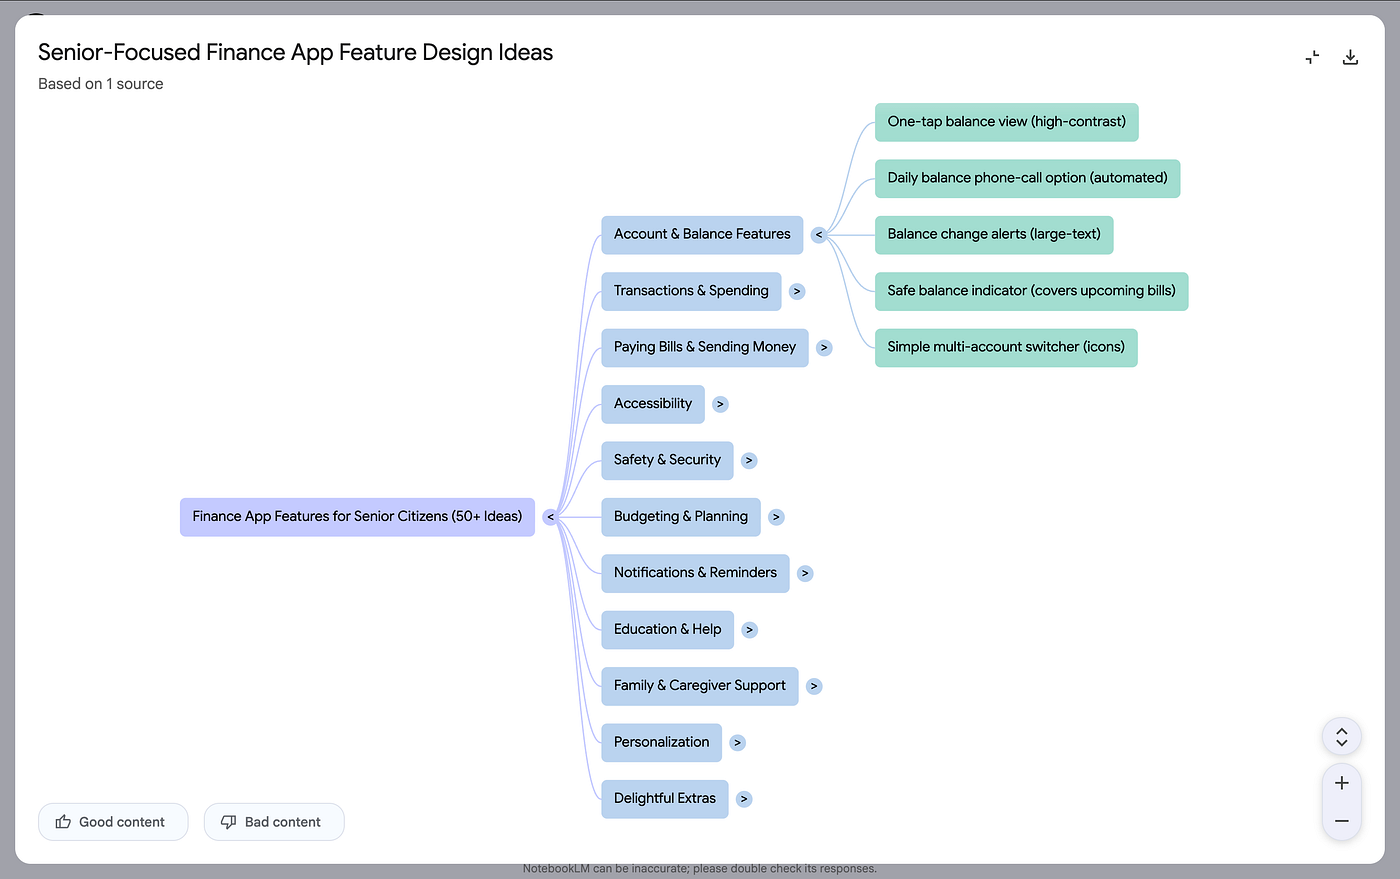Collapse the root Finance App Features node
Viewport: 1400px width, 879px height.
[x=550, y=517]
